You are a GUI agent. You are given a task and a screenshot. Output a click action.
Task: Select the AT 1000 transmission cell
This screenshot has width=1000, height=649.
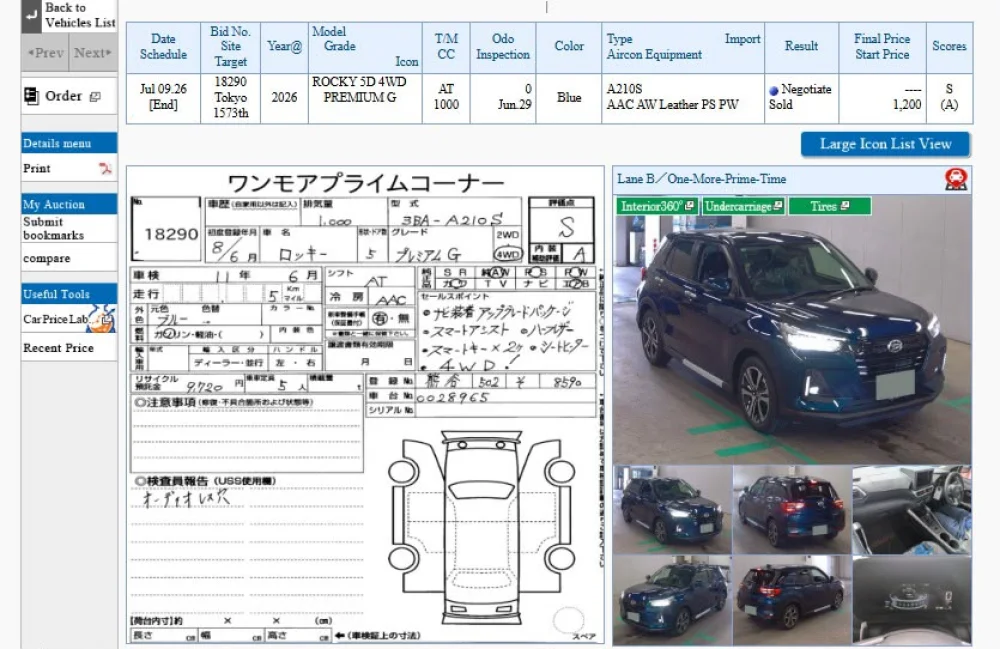446,98
